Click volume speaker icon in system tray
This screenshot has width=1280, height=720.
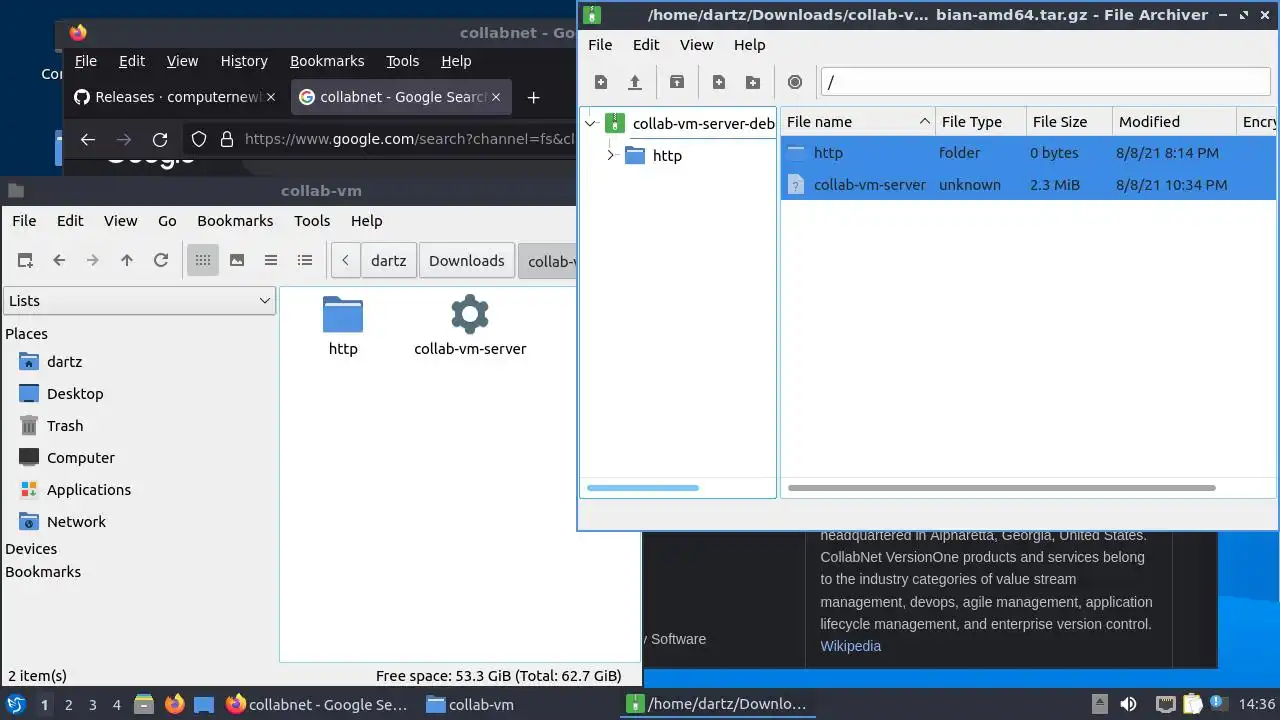[x=1128, y=704]
